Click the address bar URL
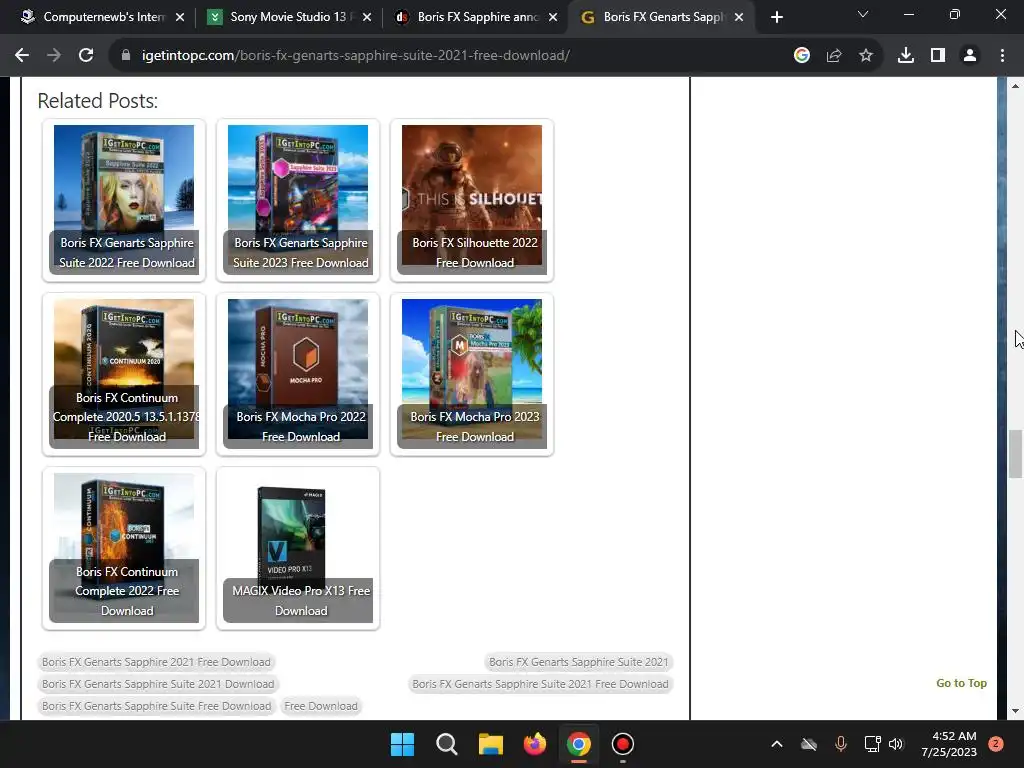Image resolution: width=1024 pixels, height=768 pixels. tap(356, 56)
